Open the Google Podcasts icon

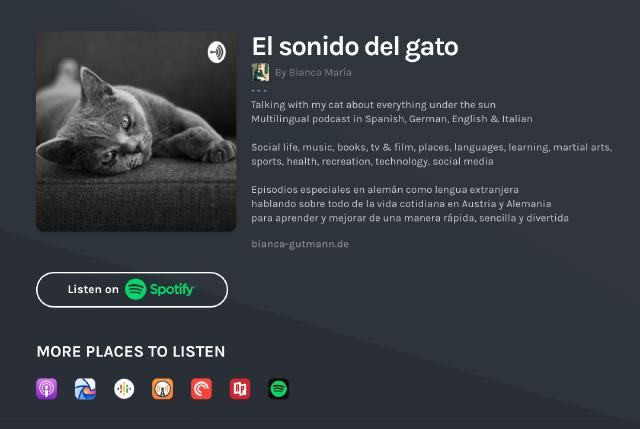124,389
